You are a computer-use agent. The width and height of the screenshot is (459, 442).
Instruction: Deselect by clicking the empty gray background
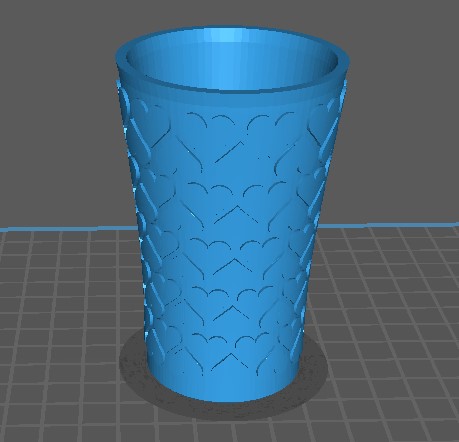(x=57, y=100)
